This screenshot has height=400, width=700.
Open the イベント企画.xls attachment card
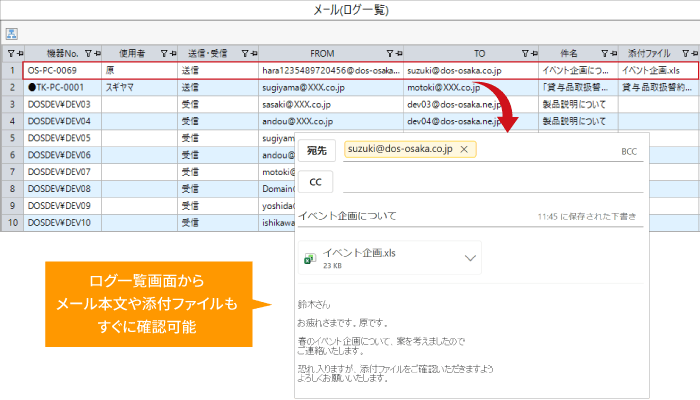[390, 258]
